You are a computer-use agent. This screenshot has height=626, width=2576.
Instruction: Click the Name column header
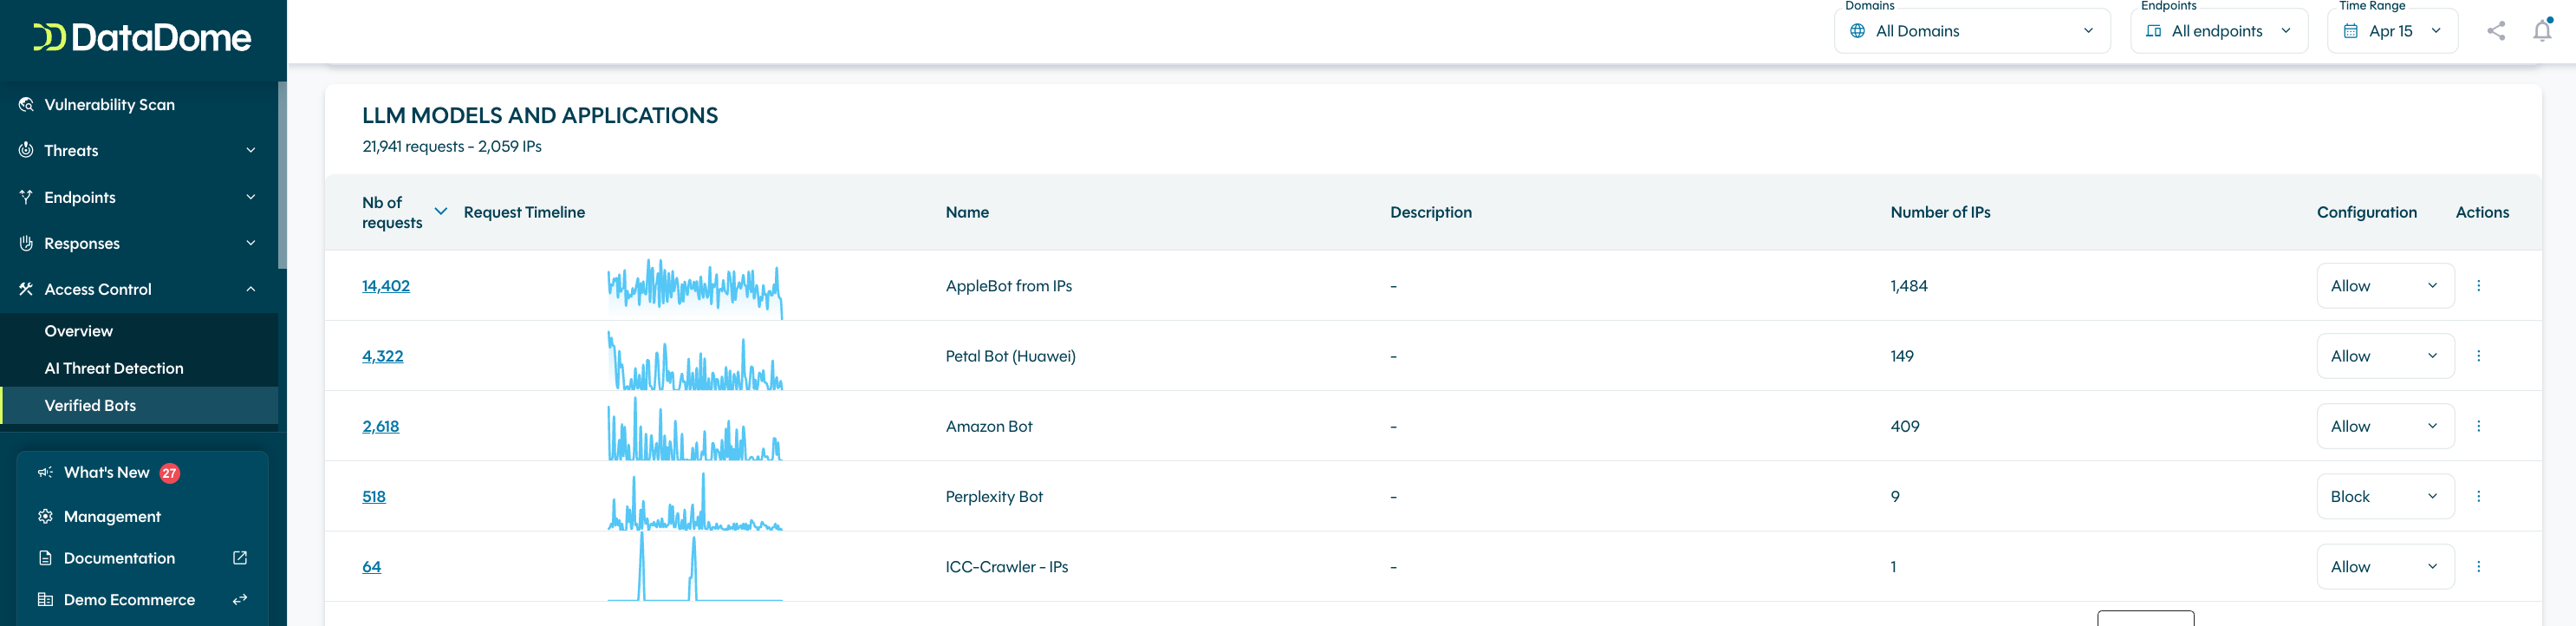967,212
